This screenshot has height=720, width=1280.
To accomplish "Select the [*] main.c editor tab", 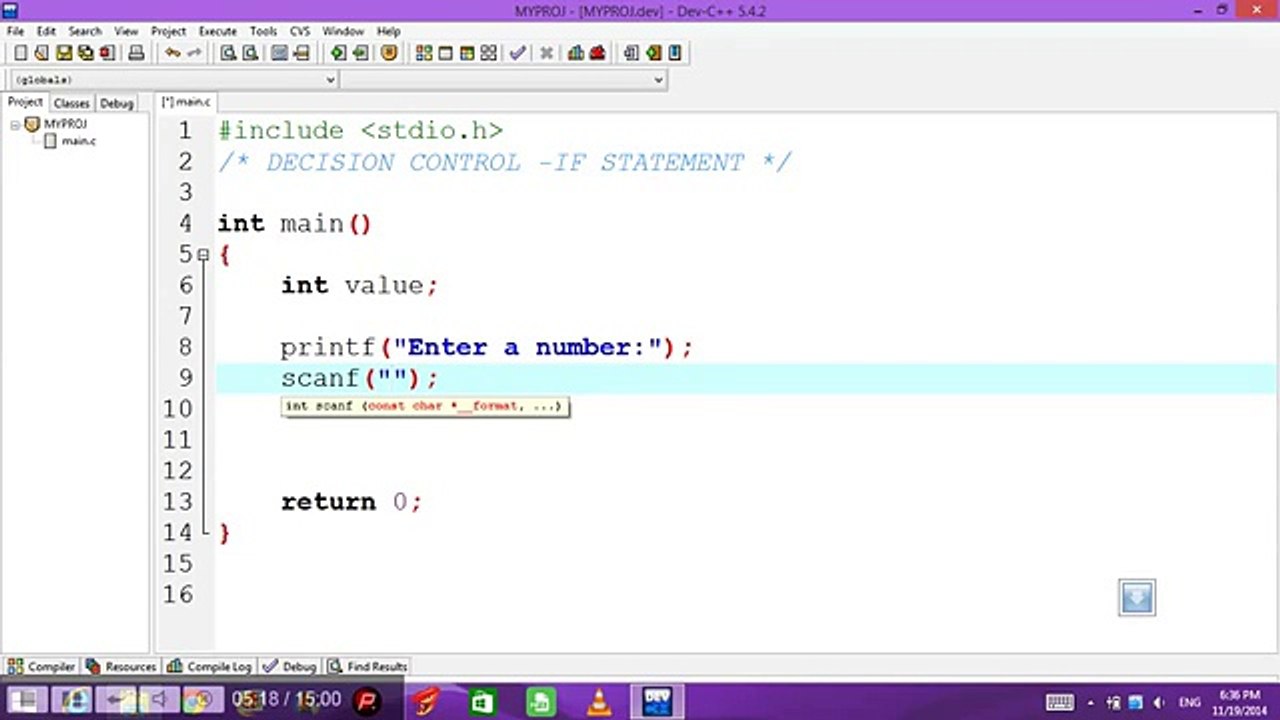I will (x=186, y=102).
